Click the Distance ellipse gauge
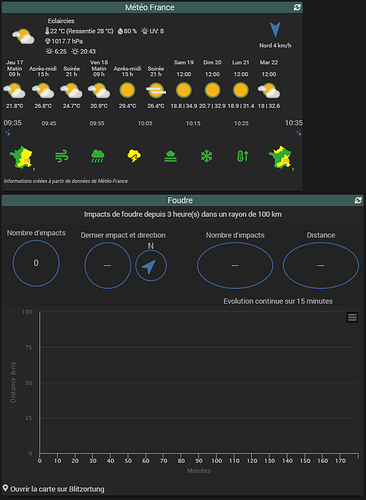This screenshot has height=500, width=366. tap(321, 265)
